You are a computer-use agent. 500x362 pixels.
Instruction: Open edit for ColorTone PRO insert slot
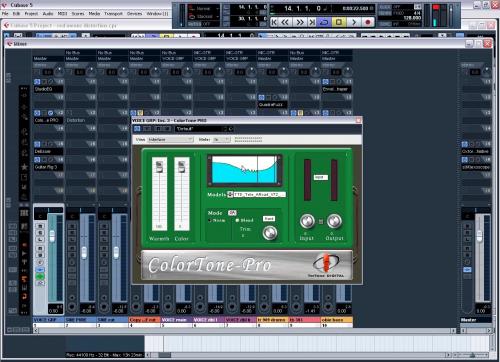point(51,113)
